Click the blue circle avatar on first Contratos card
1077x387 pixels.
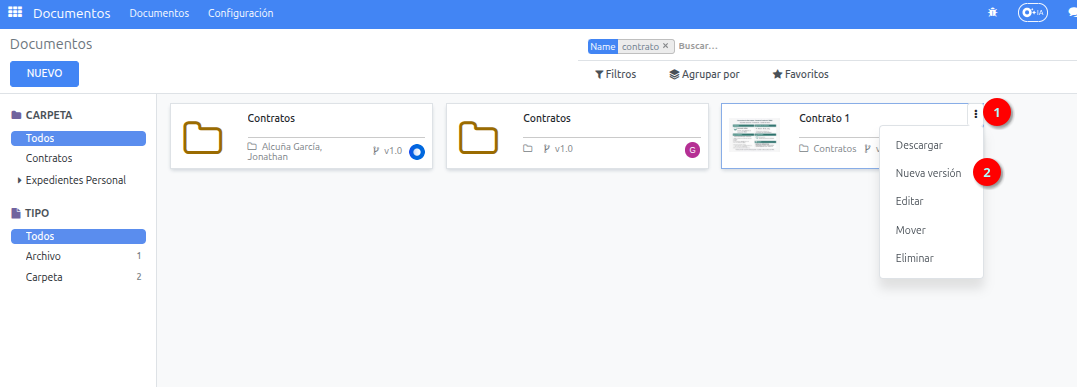[416, 152]
